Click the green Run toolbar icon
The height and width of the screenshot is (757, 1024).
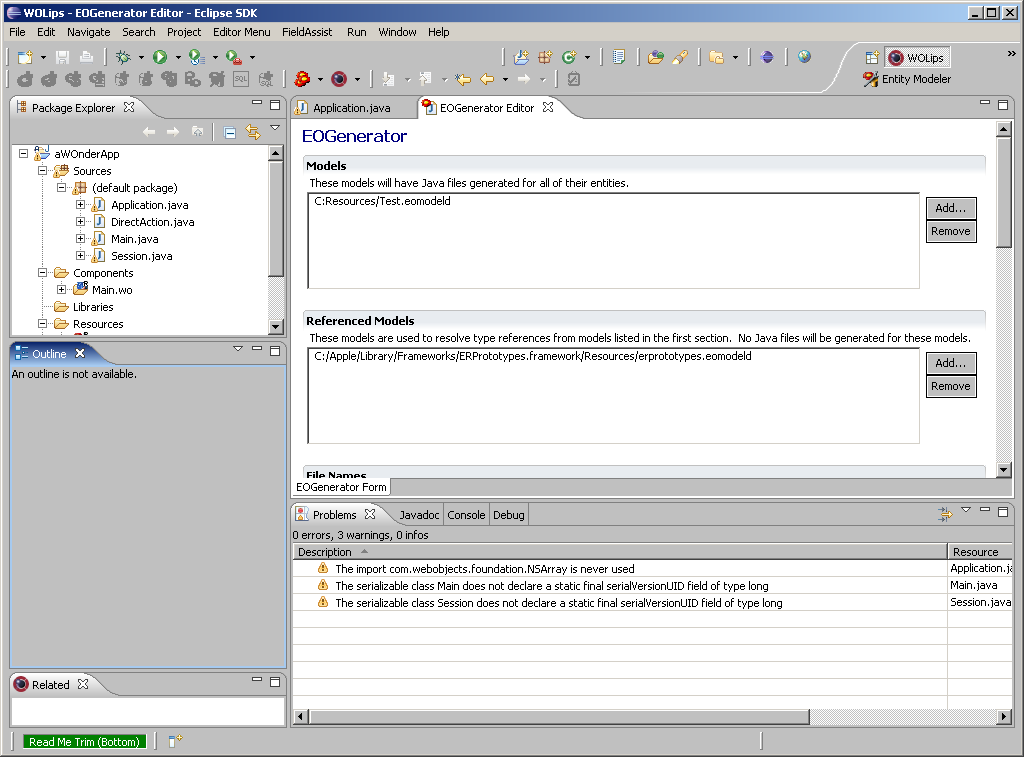[160, 57]
